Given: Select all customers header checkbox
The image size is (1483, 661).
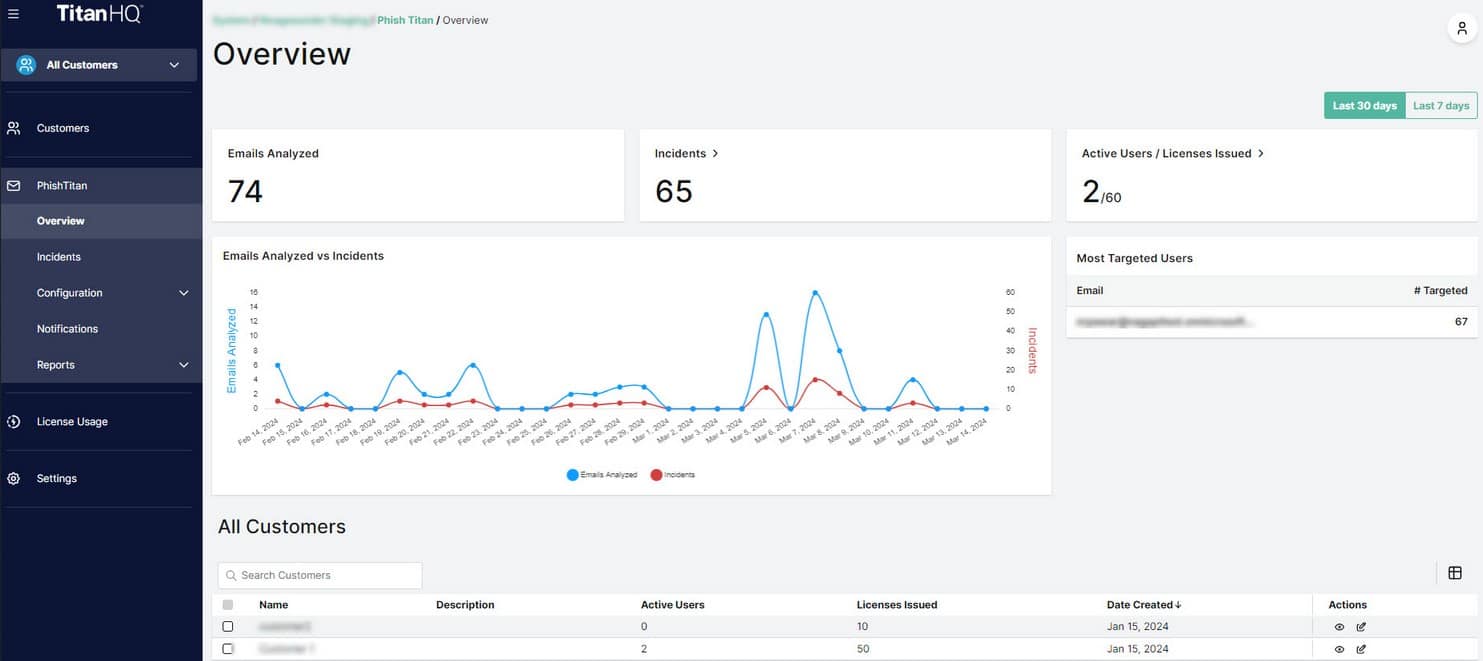Looking at the screenshot, I should [228, 605].
